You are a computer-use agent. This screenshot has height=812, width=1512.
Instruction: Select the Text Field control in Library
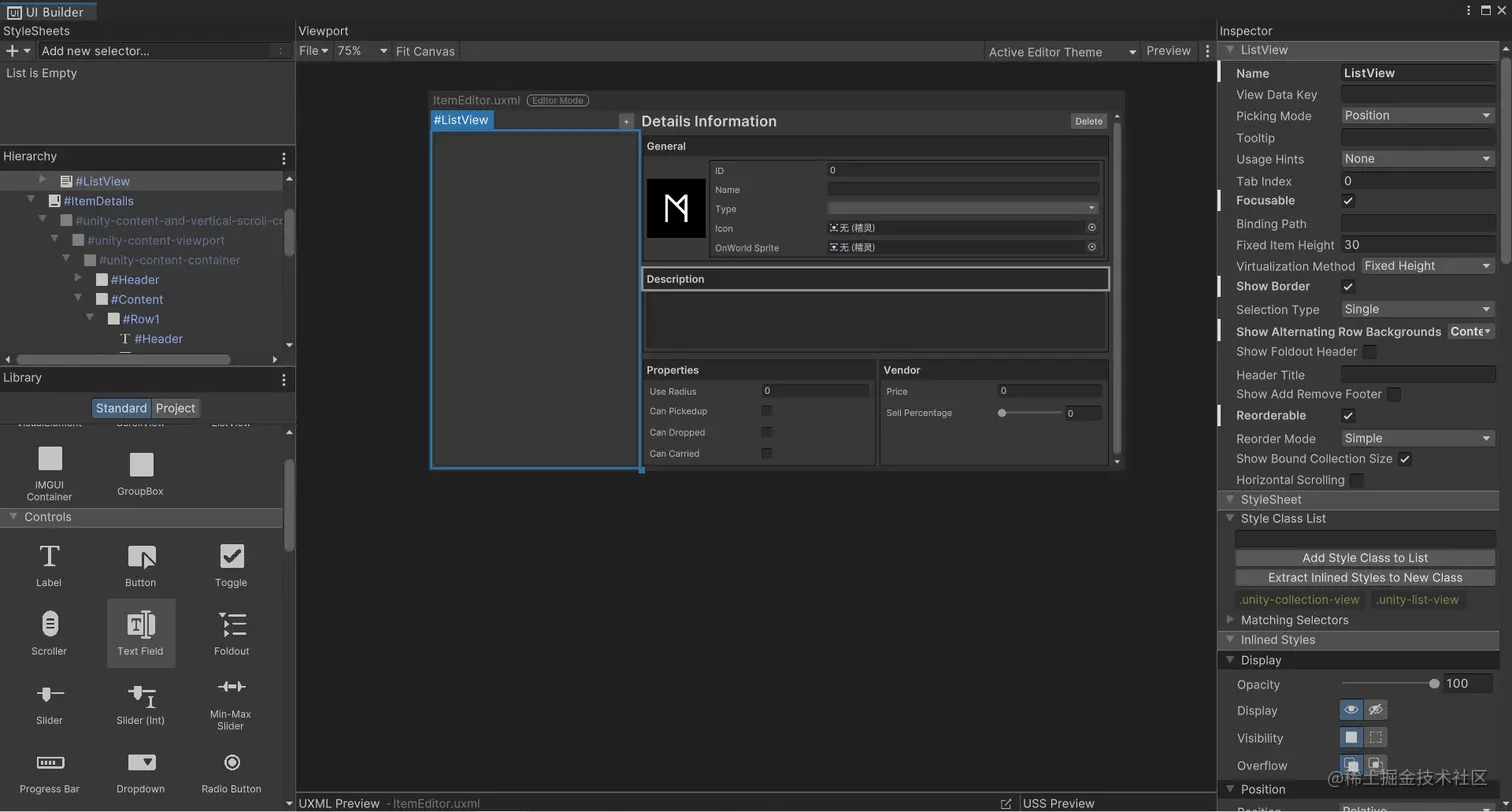(x=141, y=634)
